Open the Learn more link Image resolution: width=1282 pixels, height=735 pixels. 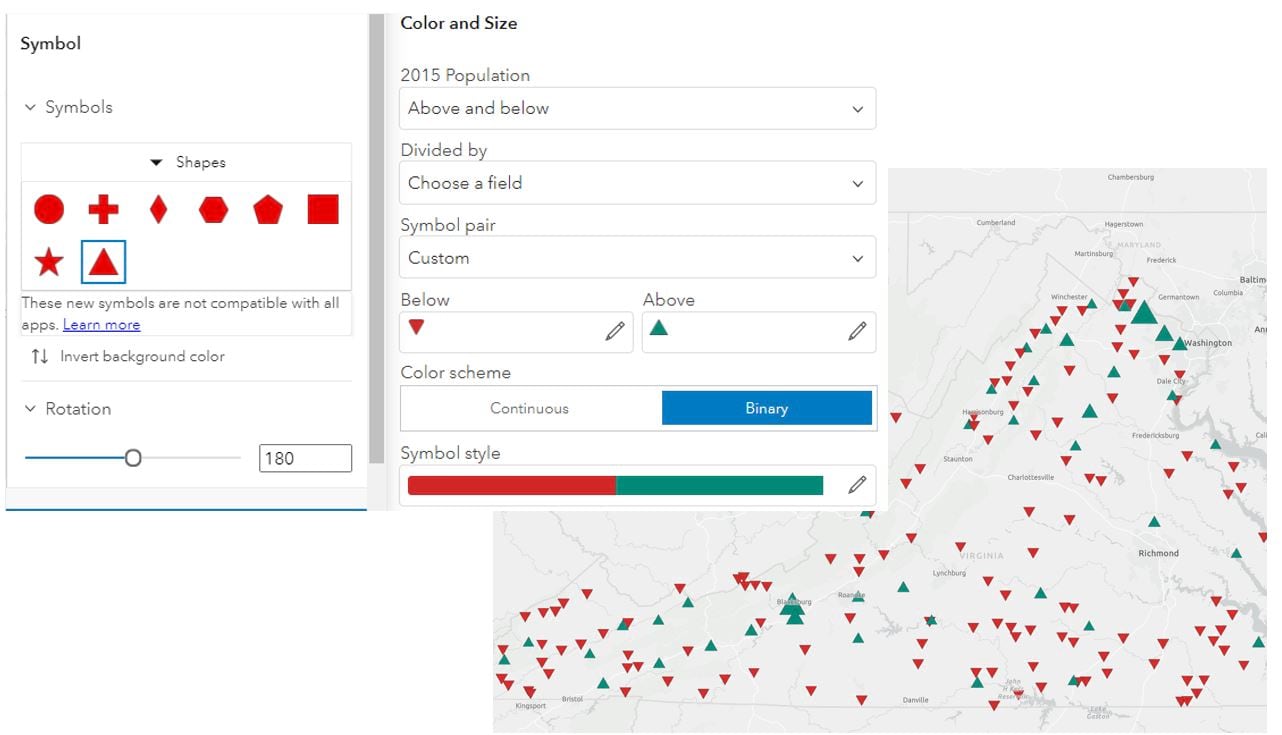[101, 325]
